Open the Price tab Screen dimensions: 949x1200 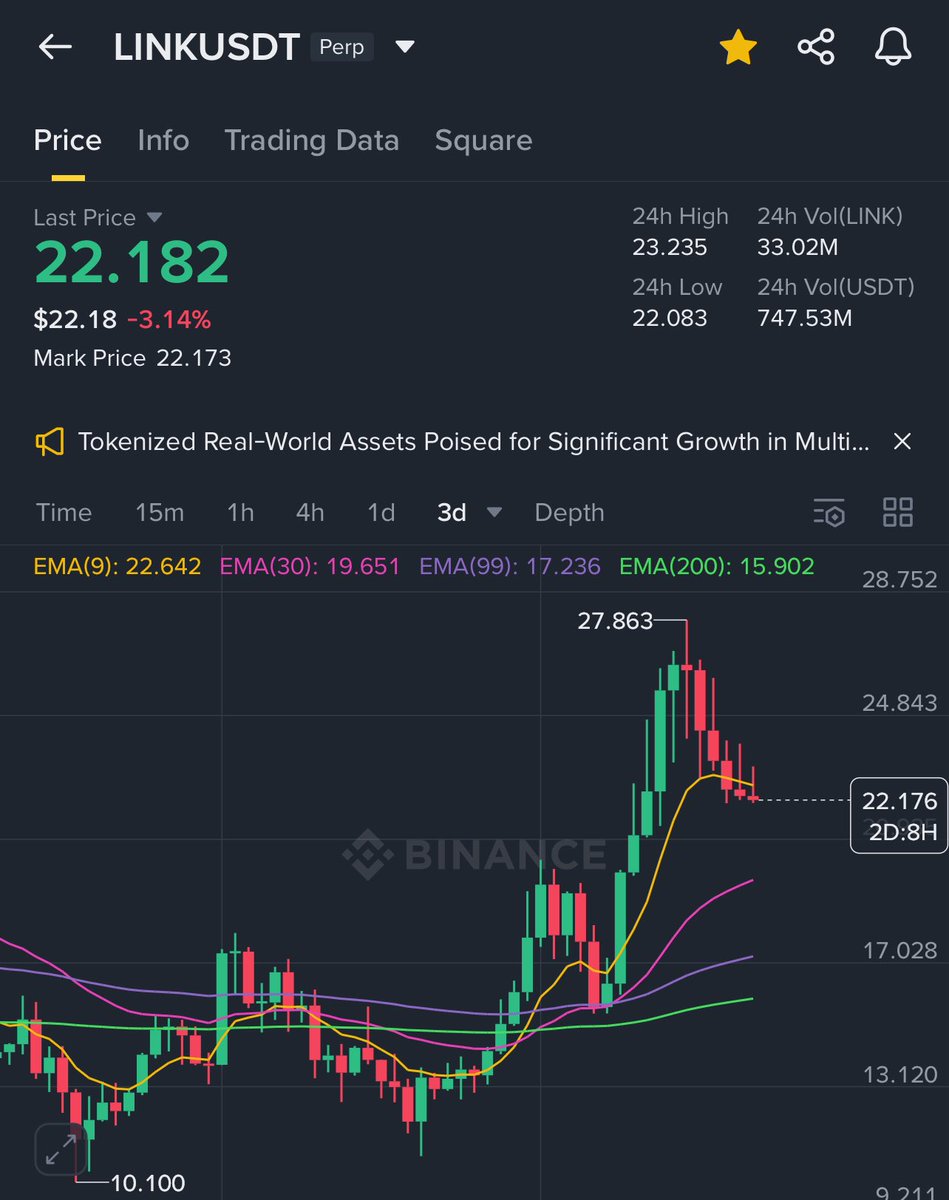click(68, 140)
